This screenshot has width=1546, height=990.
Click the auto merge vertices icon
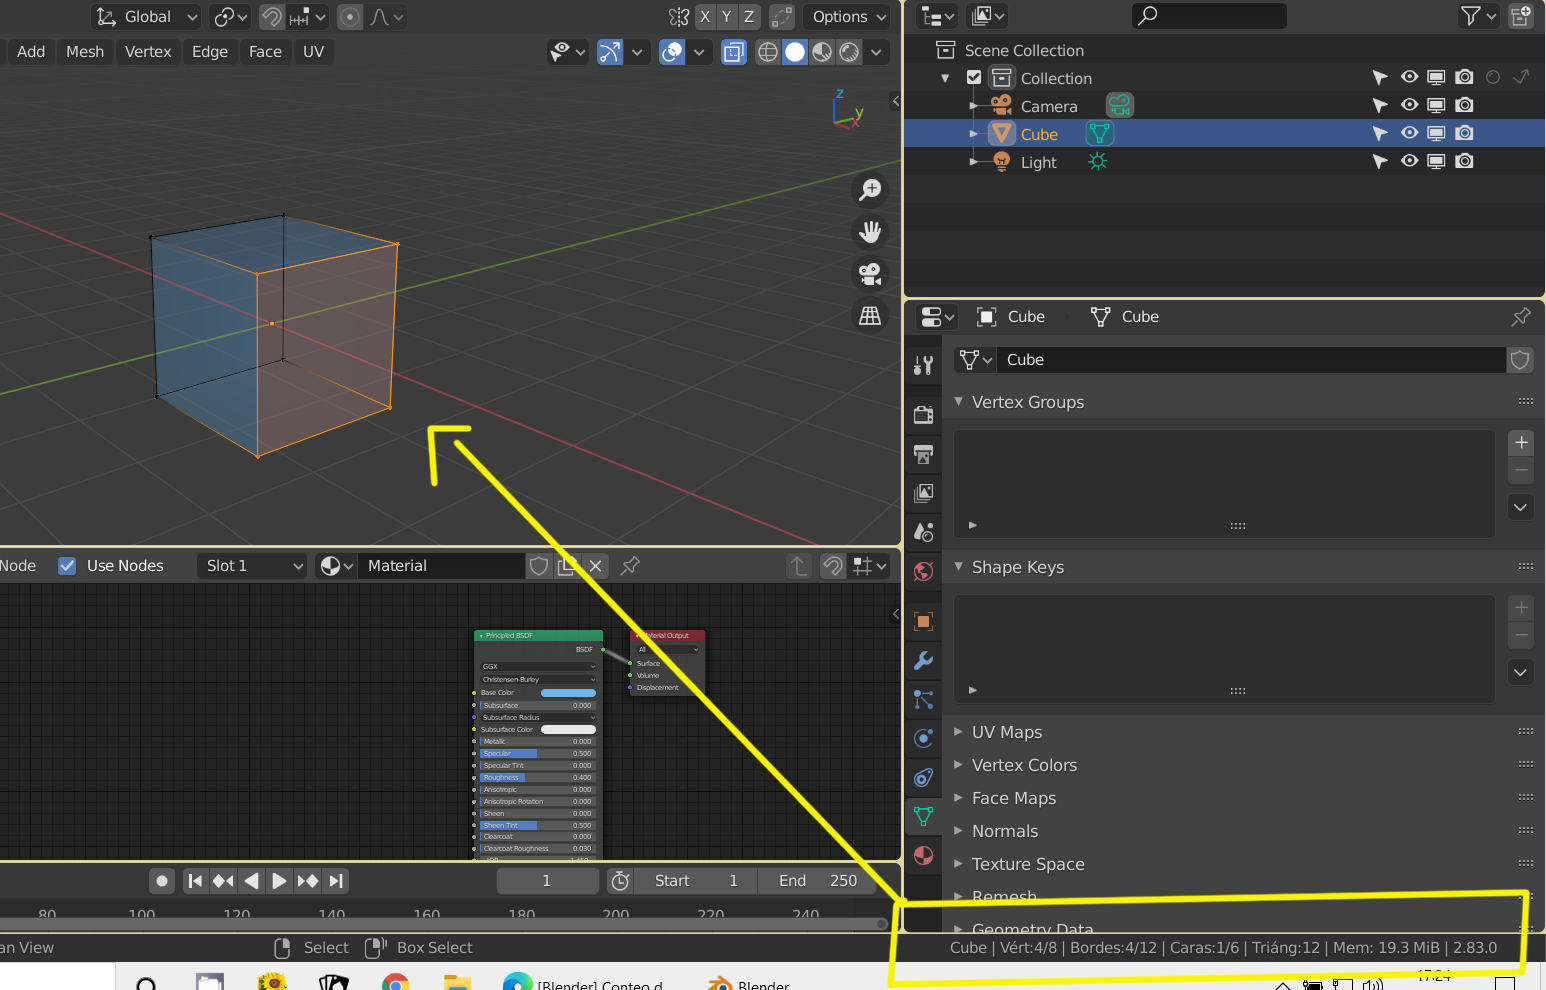[x=782, y=17]
